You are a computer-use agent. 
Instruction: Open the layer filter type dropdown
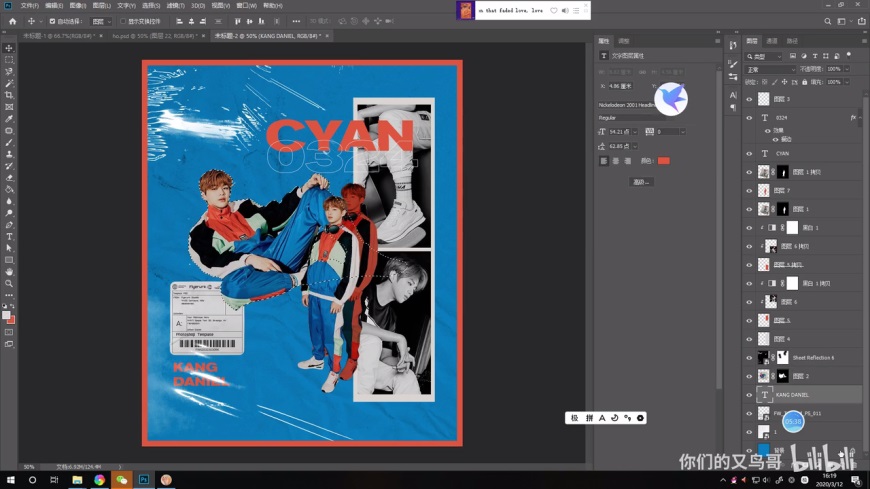click(x=764, y=56)
